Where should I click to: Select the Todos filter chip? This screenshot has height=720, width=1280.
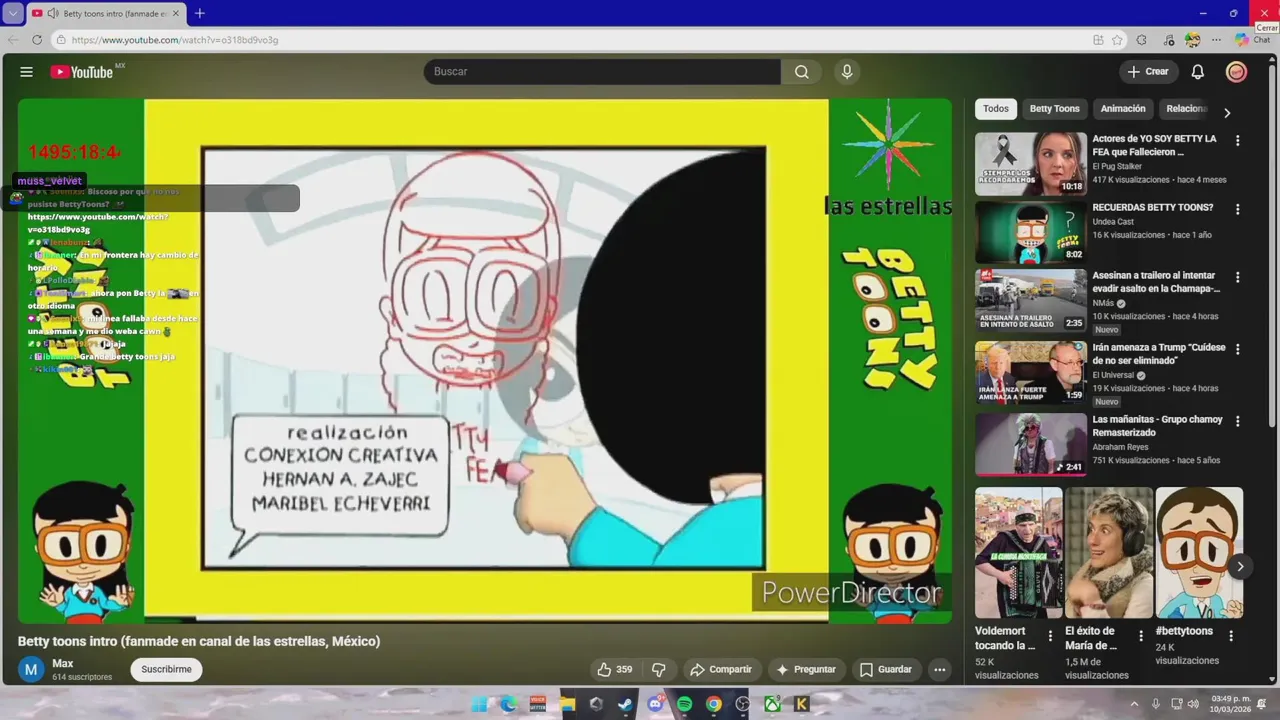tap(996, 109)
